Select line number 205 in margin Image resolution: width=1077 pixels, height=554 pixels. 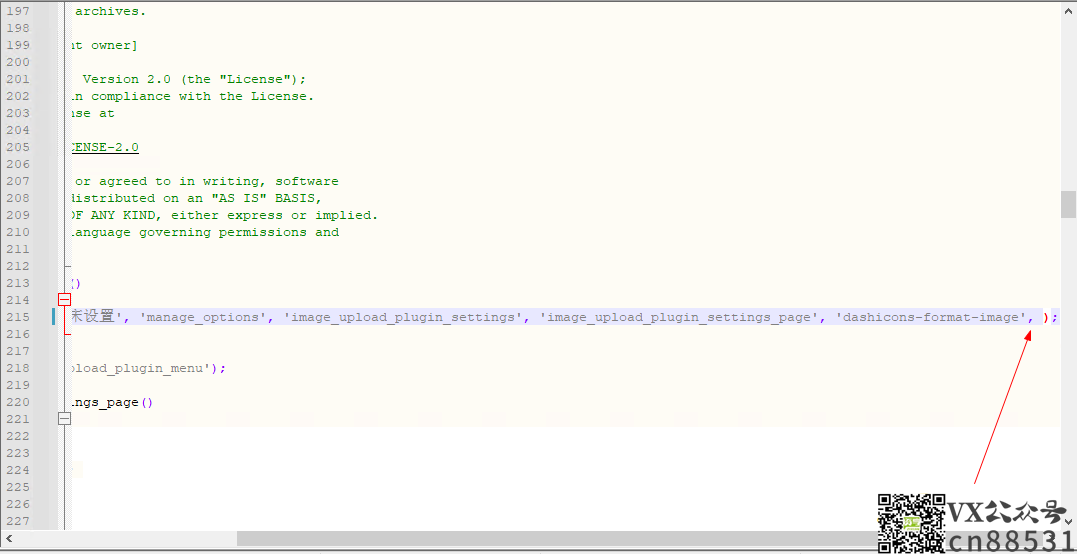18,147
